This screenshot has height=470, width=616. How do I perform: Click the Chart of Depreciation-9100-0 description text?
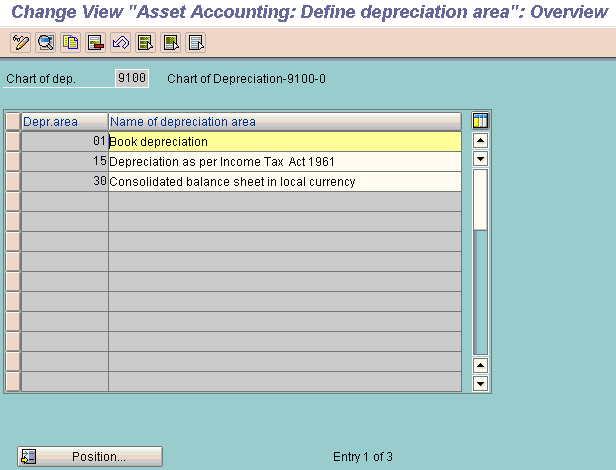(246, 79)
